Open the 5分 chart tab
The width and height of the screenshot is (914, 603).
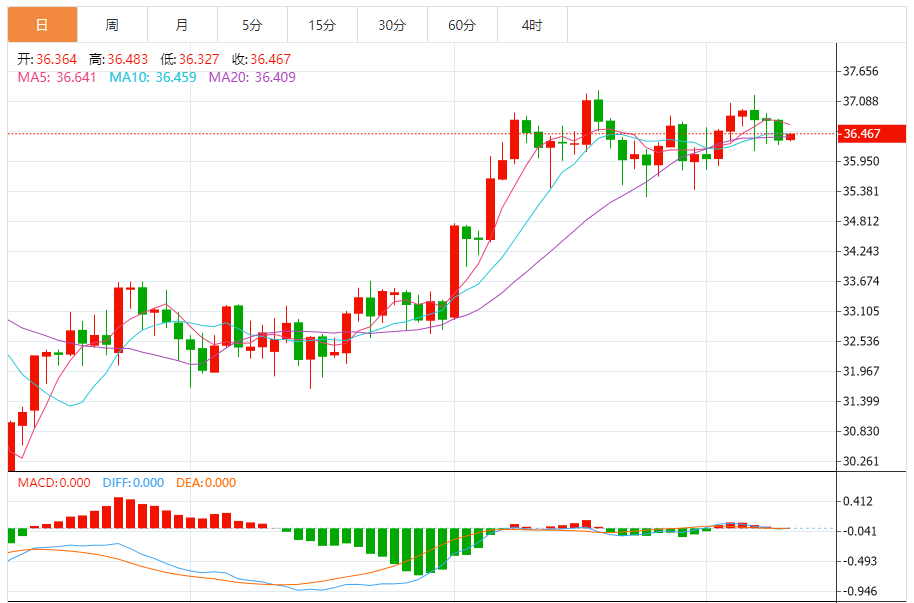pos(252,25)
